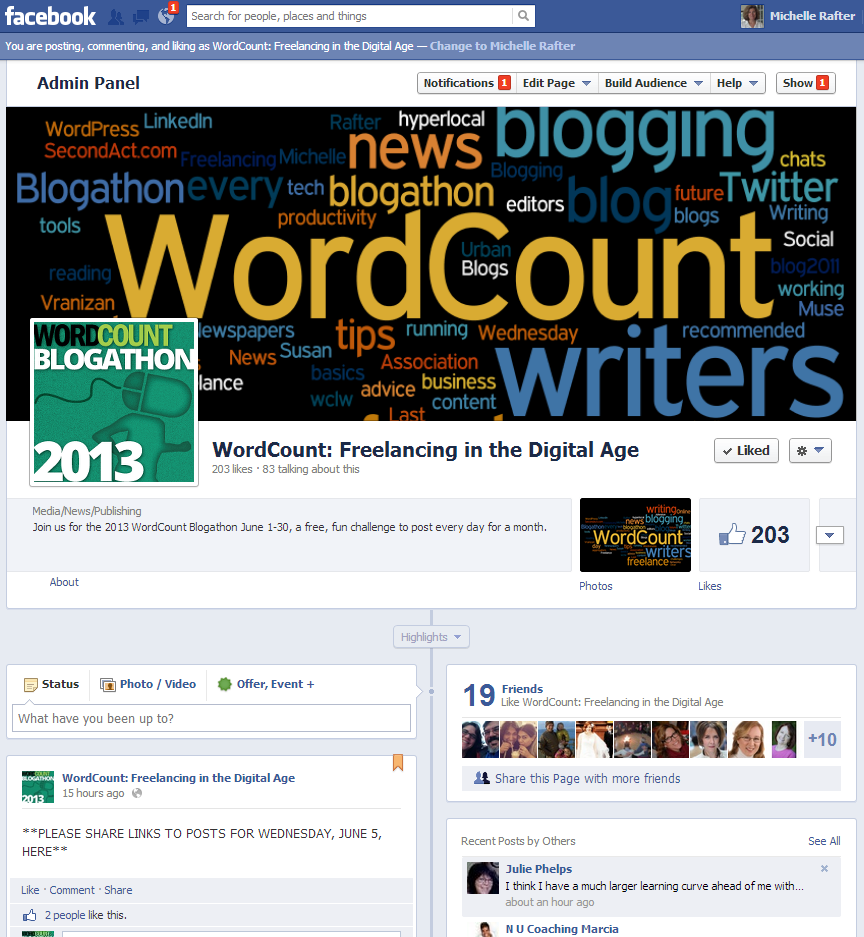Viewport: 864px width, 937px height.
Task: Click the Like link under the post
Action: tap(30, 890)
